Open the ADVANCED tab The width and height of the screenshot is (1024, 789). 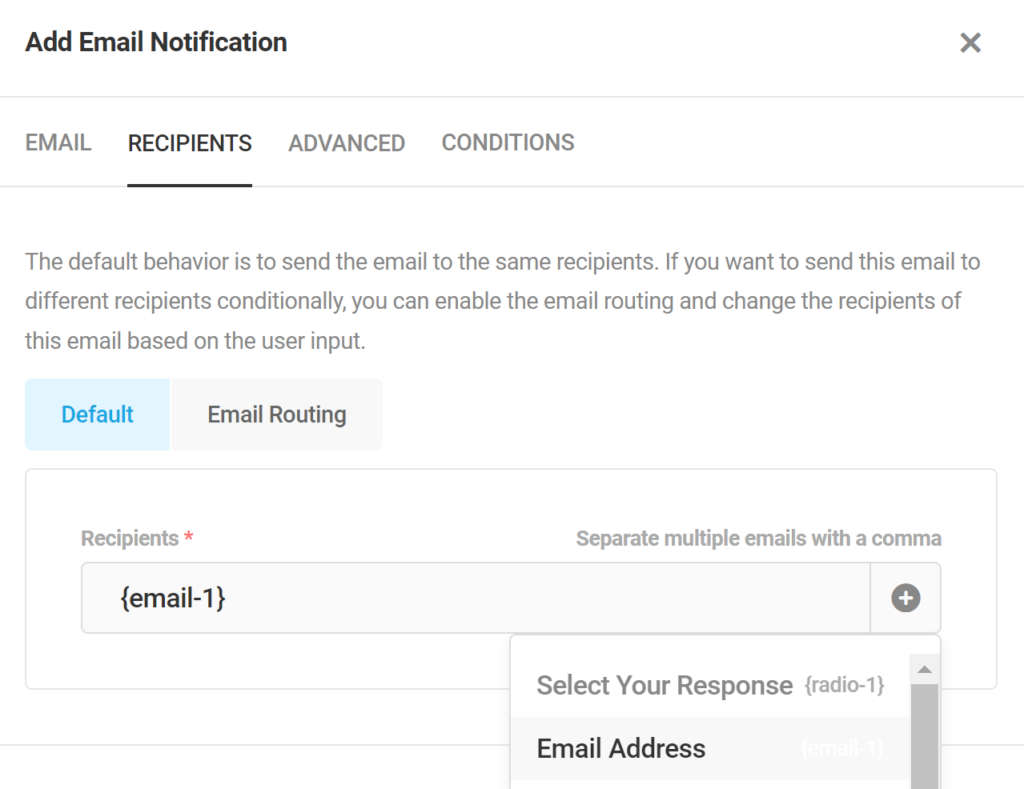tap(346, 143)
